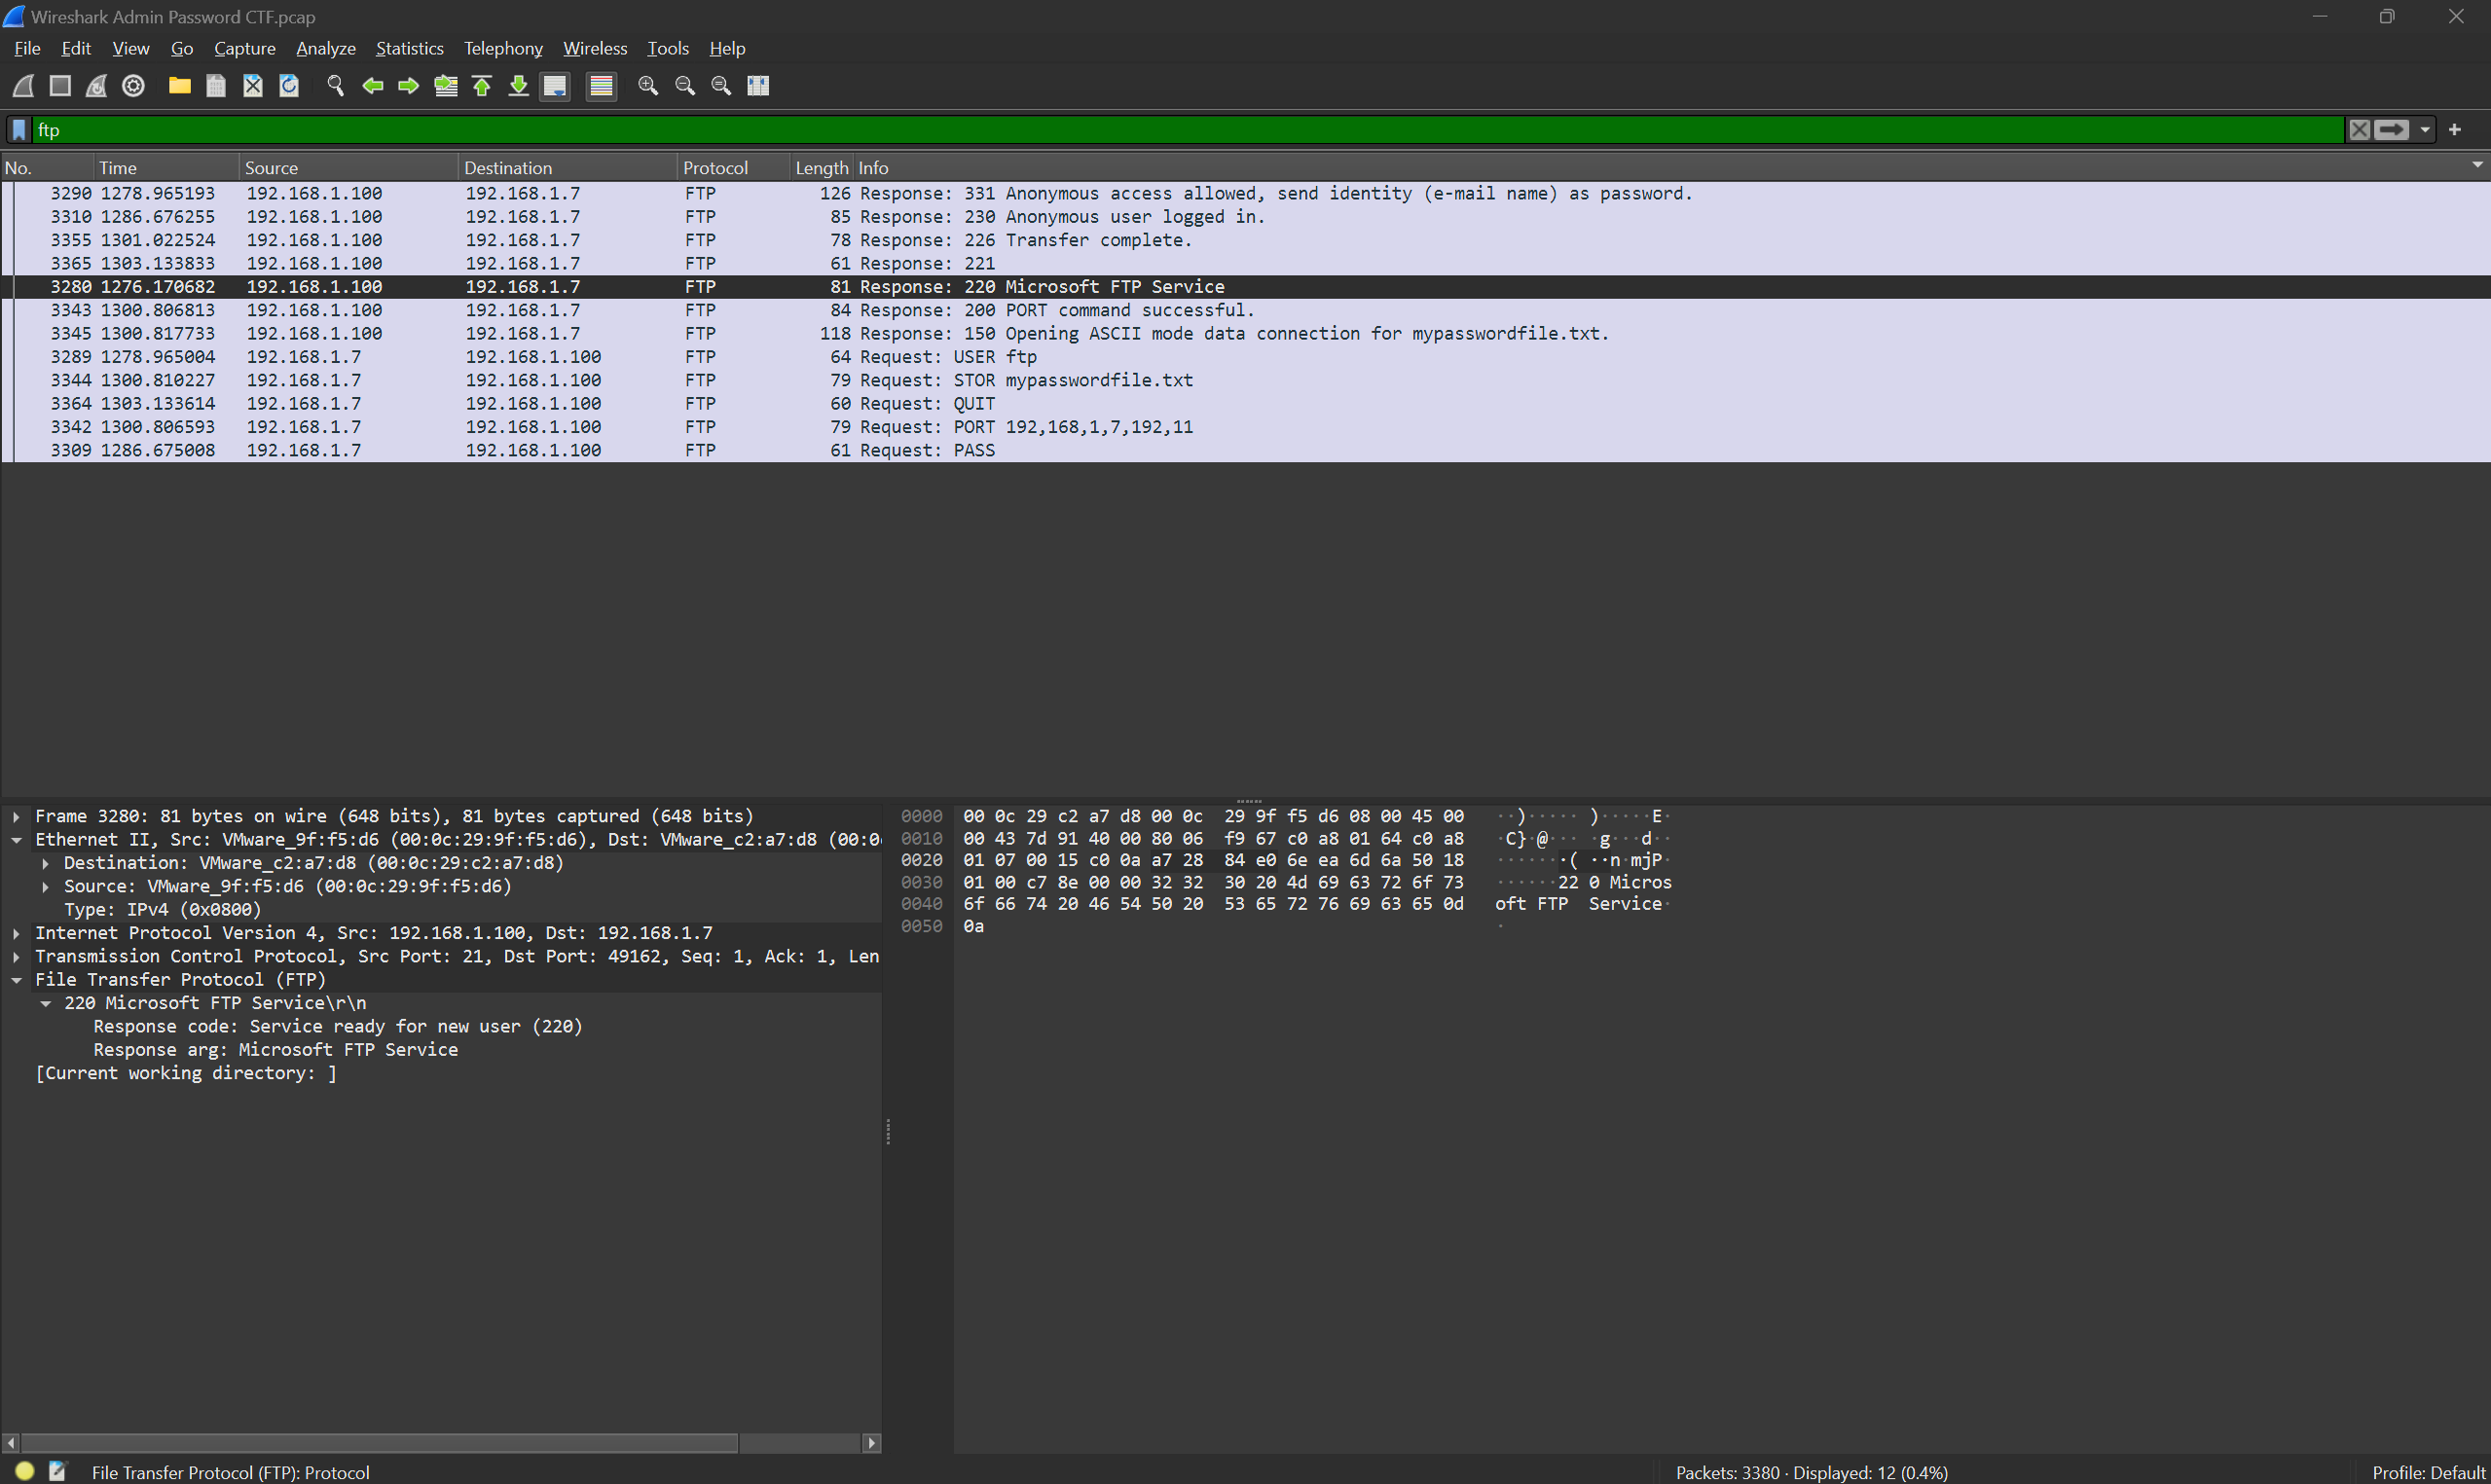
Task: Click display filter bookmark icon
Action: [x=19, y=130]
